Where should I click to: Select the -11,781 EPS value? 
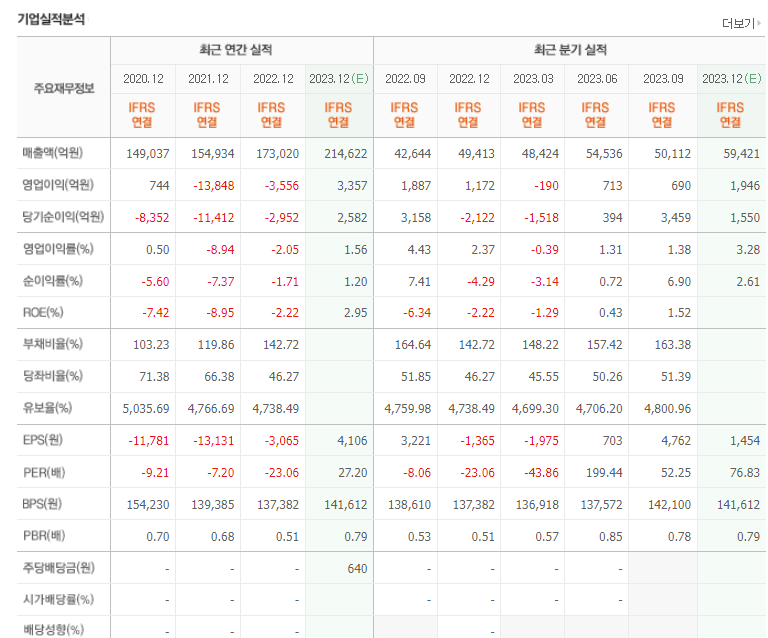click(148, 441)
